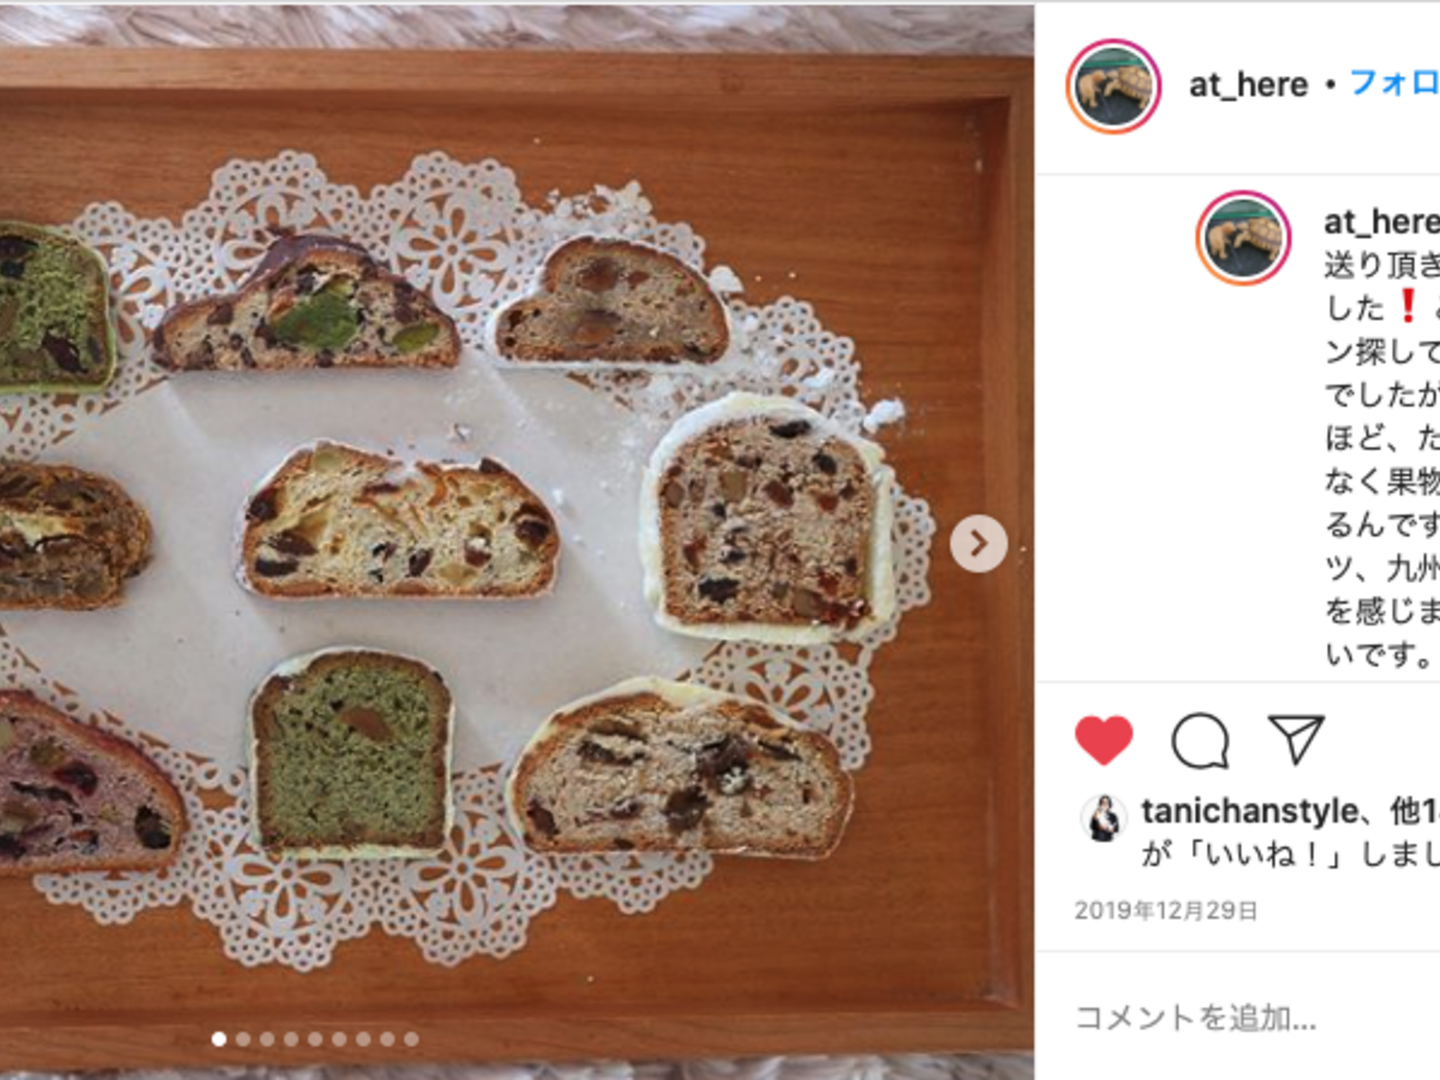Select the first carousel dot indicator
This screenshot has width=1440, height=1080.
(x=219, y=1039)
